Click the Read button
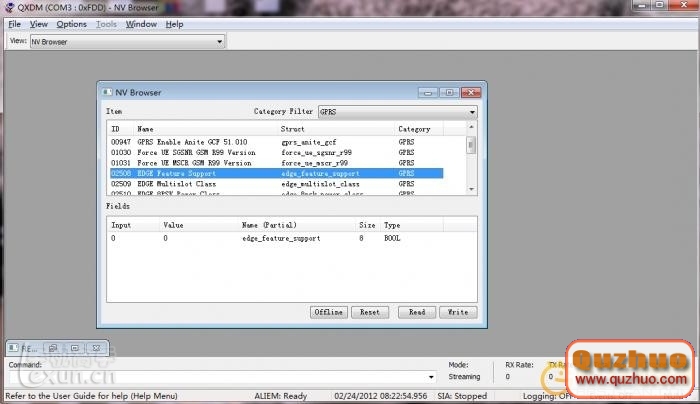Viewport: 700px width, 404px height. click(417, 312)
